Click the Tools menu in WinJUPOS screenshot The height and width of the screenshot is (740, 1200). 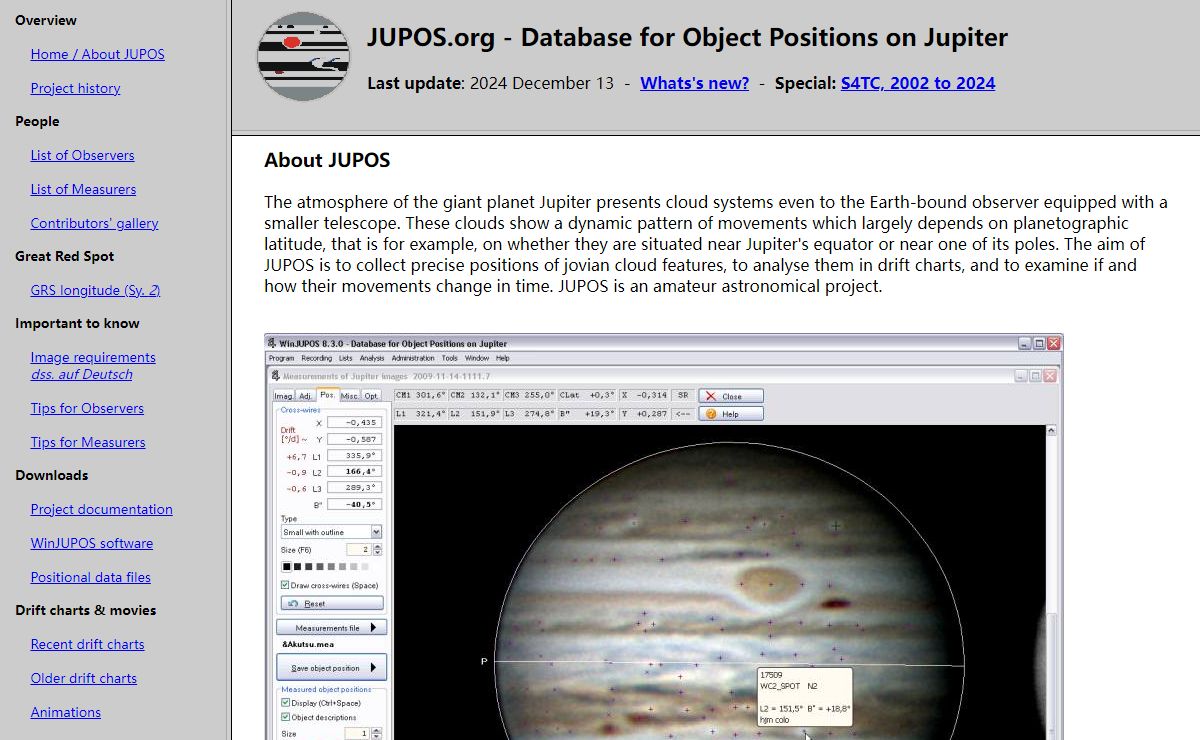coord(450,358)
